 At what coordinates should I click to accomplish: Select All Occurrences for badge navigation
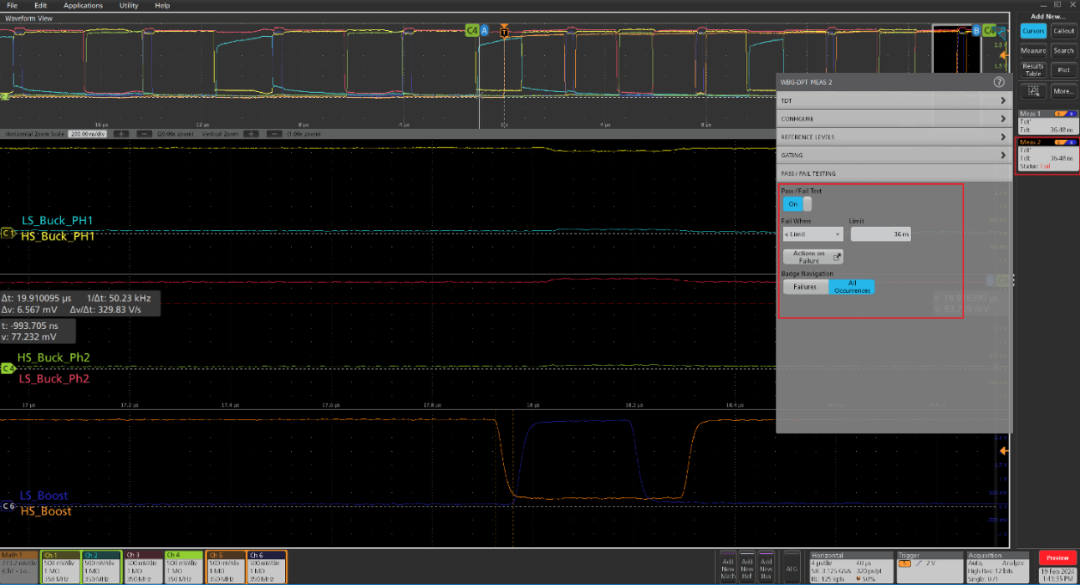pos(852,287)
